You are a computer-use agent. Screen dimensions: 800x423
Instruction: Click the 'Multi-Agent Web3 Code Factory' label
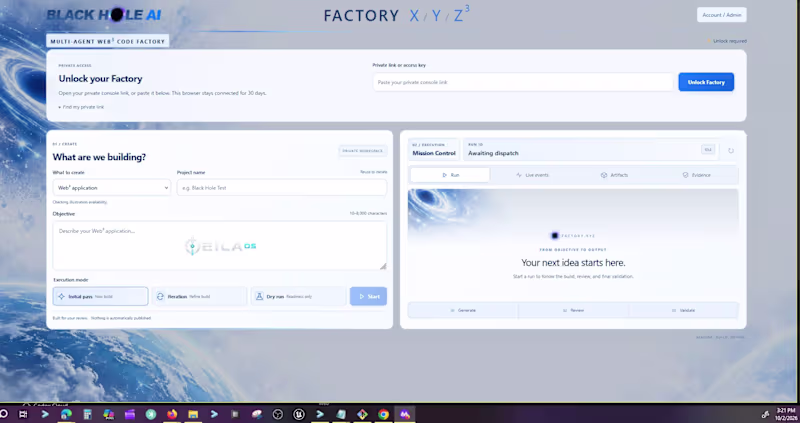pos(108,41)
